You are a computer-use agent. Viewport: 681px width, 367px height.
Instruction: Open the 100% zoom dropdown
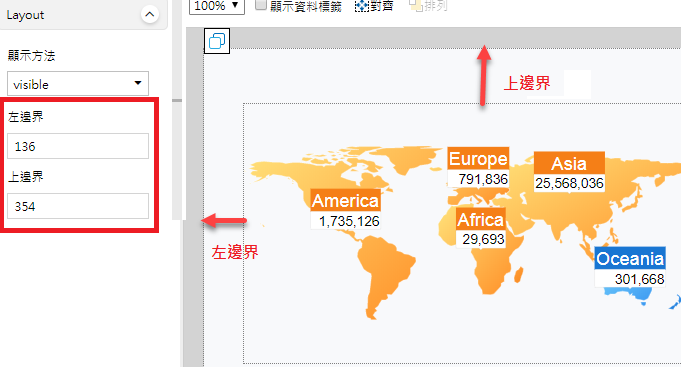(x=217, y=6)
